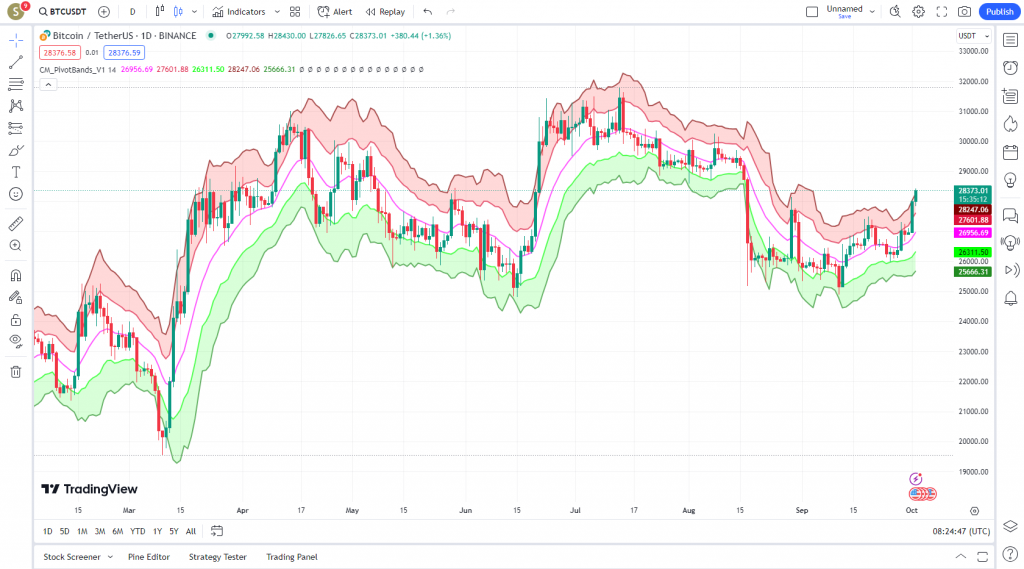Select the text annotation tool
The height and width of the screenshot is (569, 1024).
(x=16, y=172)
